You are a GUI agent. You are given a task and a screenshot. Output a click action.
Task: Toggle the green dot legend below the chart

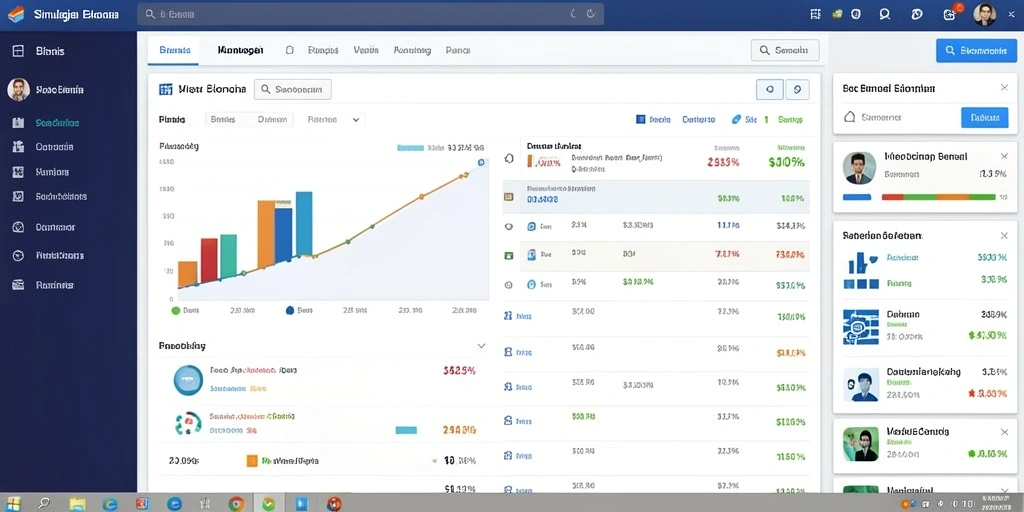175,311
